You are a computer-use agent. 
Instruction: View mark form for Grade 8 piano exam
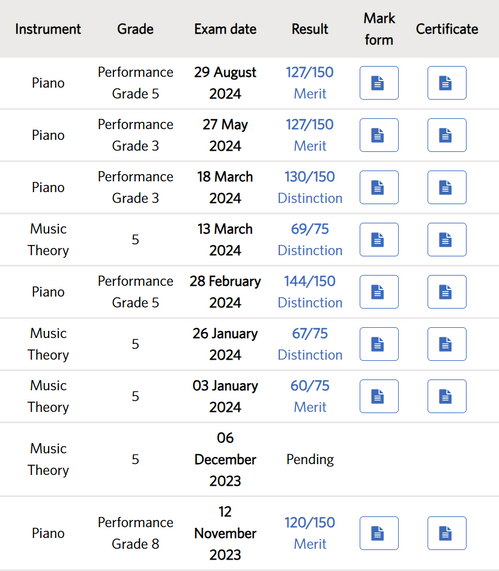point(379,533)
